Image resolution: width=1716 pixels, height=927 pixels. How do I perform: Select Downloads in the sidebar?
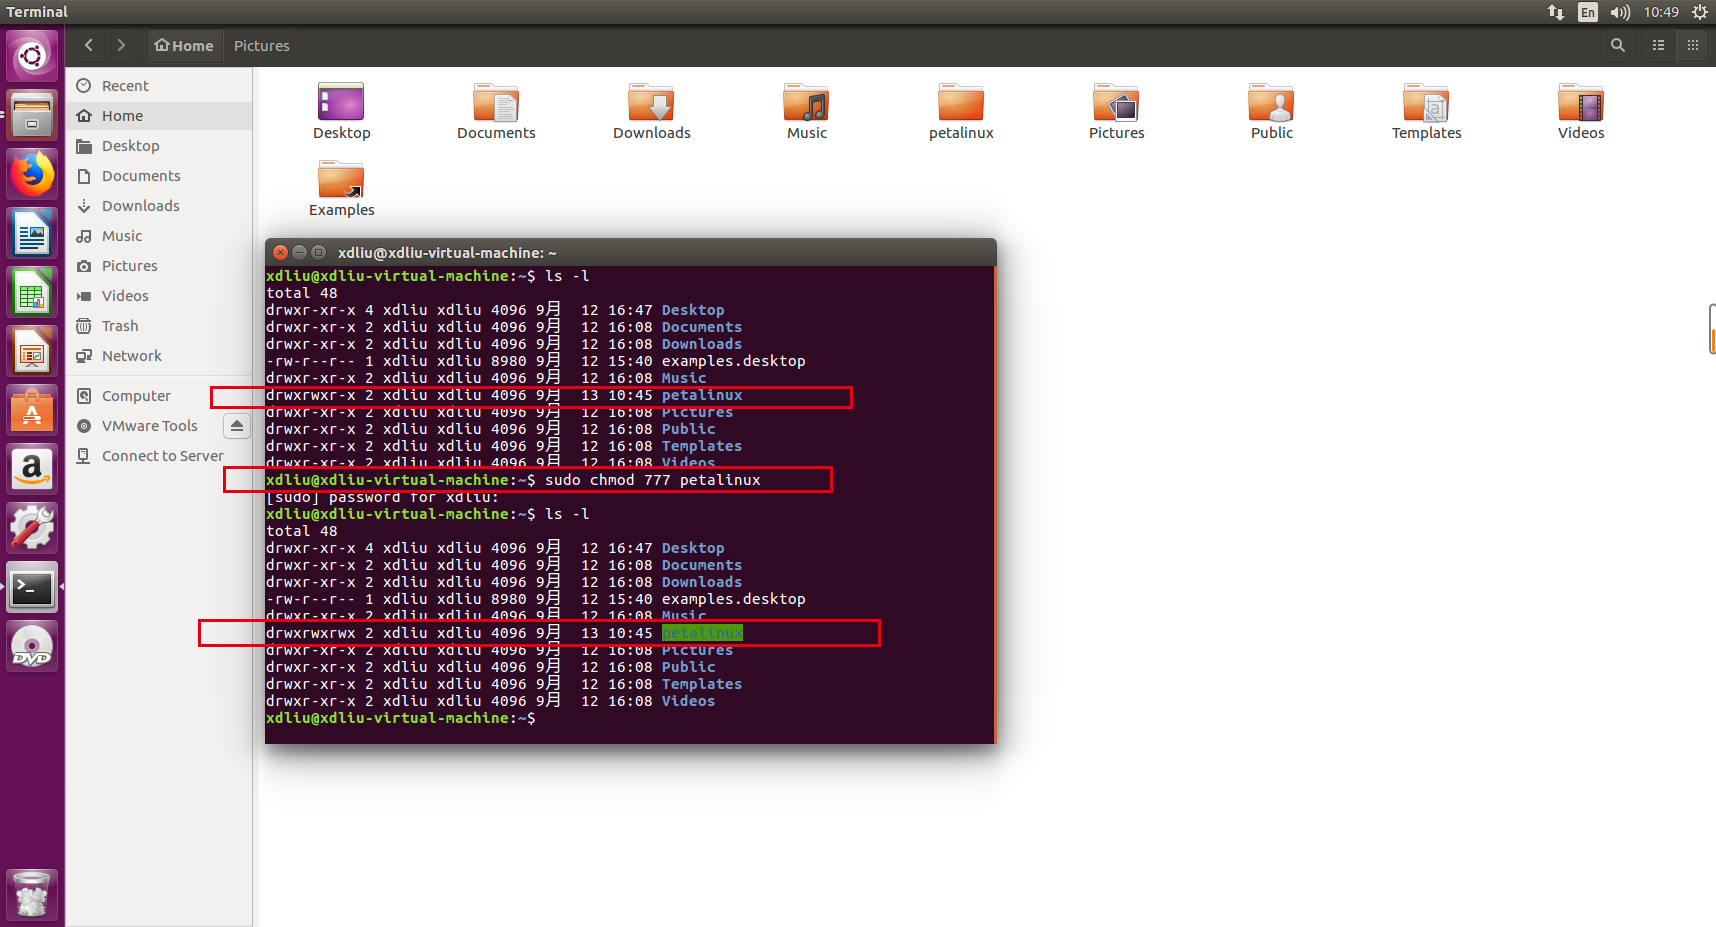click(139, 205)
